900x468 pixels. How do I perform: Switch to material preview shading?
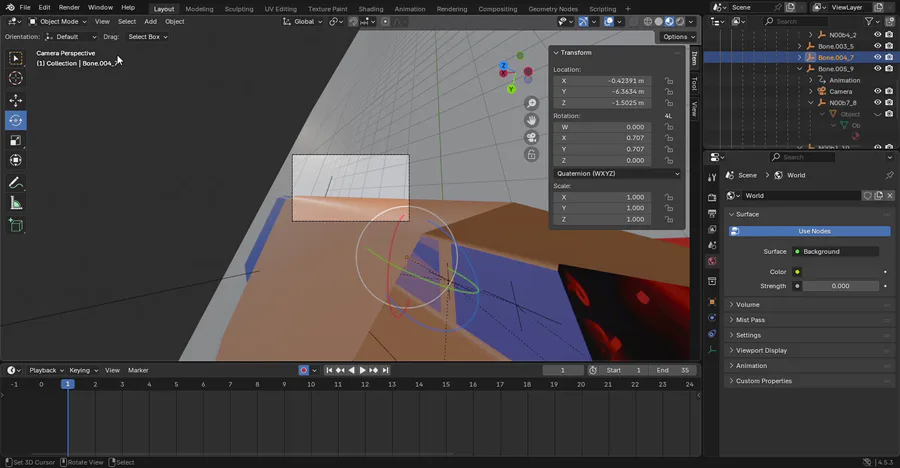pos(669,21)
